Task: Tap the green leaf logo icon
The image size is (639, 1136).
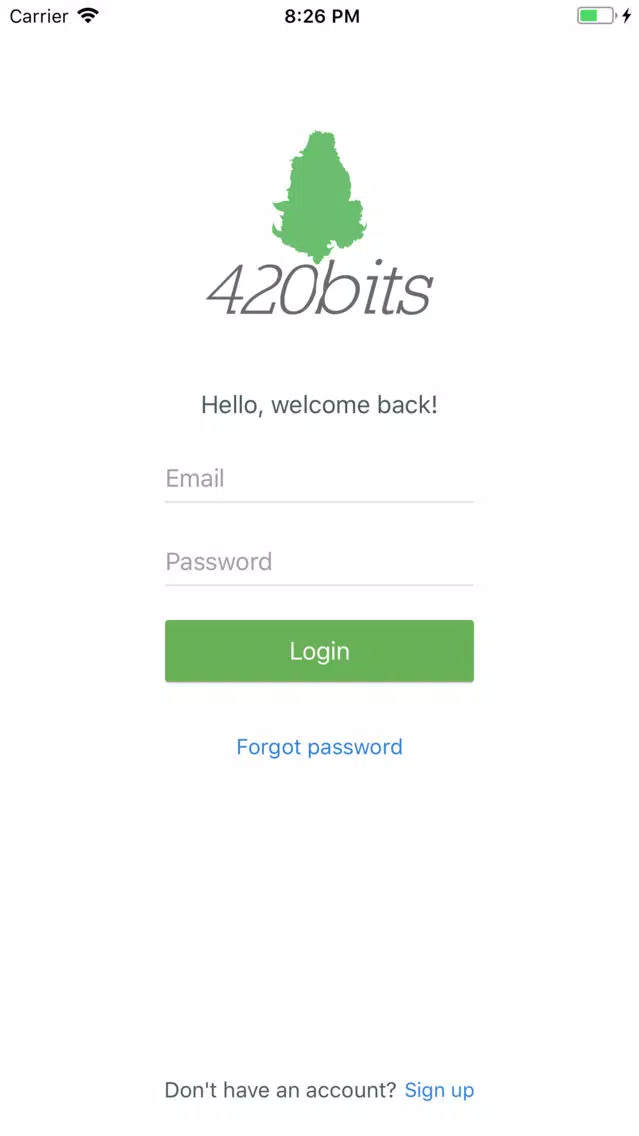Action: click(320, 196)
